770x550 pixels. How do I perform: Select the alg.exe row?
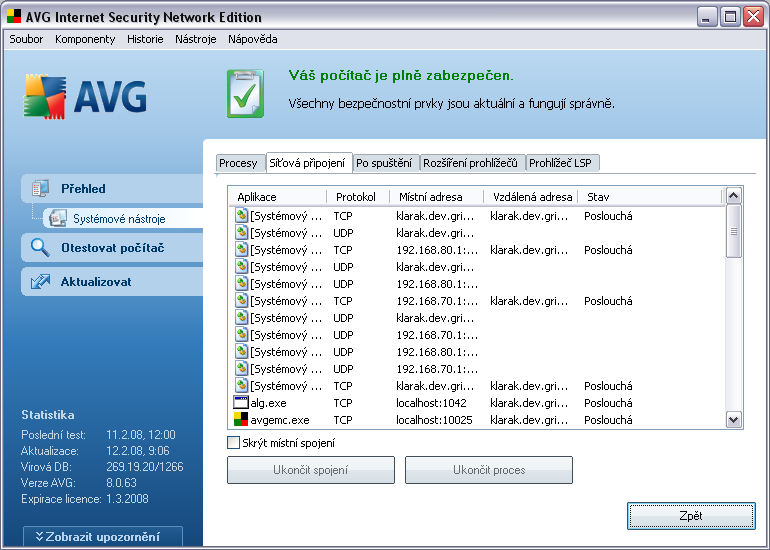[477, 403]
